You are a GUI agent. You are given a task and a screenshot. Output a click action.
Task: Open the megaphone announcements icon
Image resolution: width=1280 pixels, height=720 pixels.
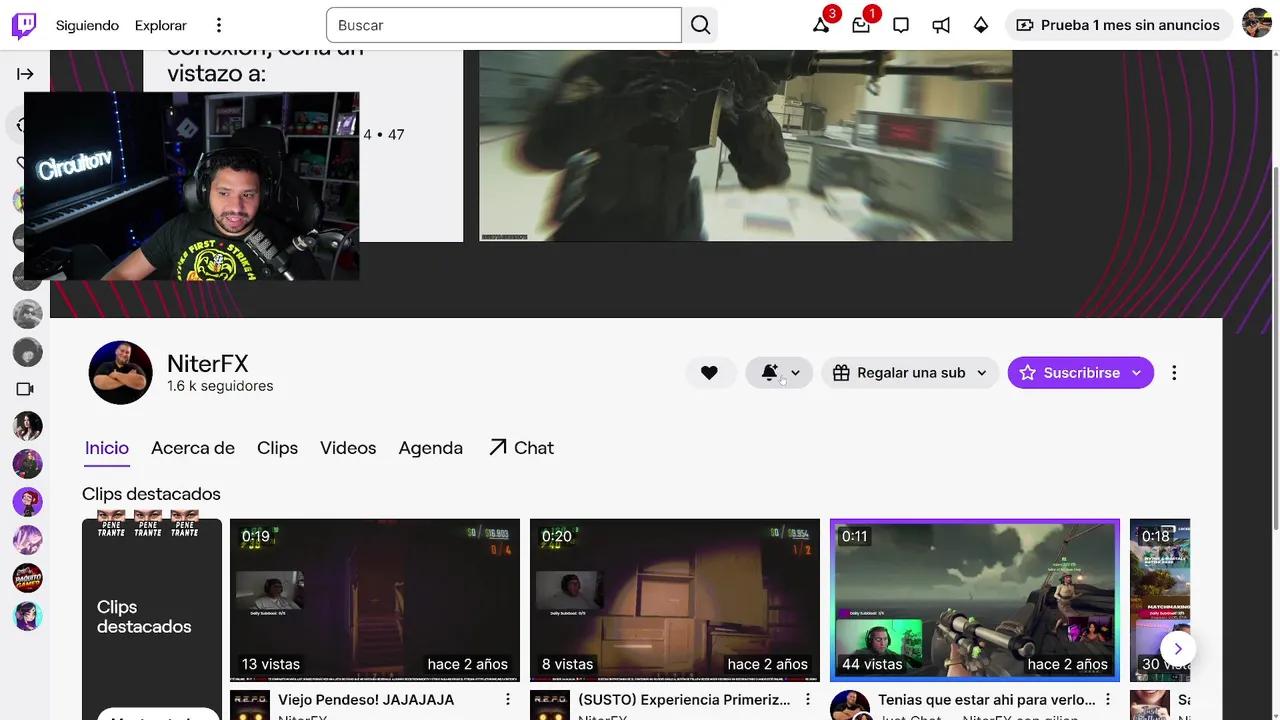[x=941, y=25]
